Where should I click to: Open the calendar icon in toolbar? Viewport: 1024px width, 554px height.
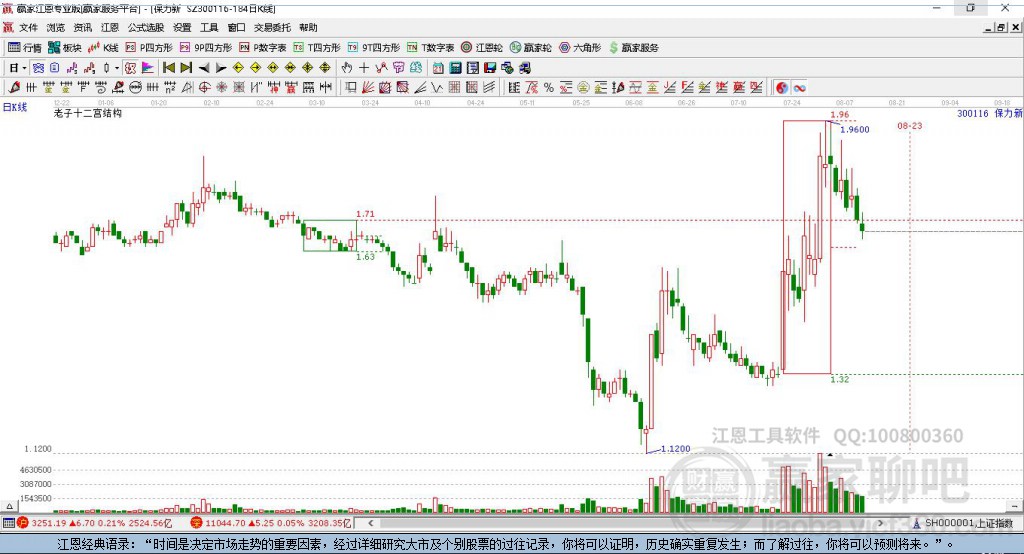(x=438, y=68)
